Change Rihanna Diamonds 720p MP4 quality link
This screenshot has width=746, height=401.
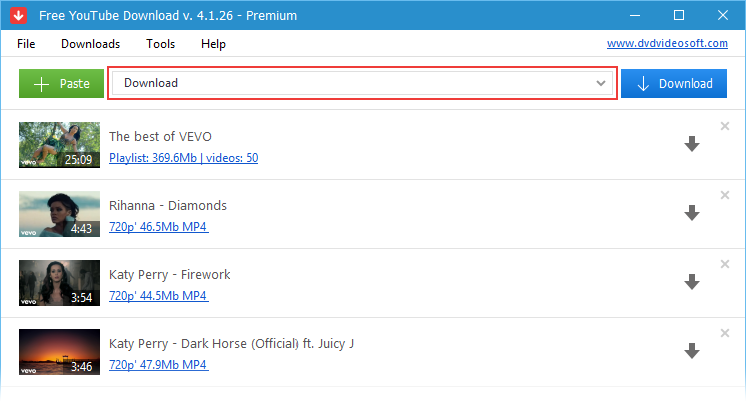click(x=158, y=227)
